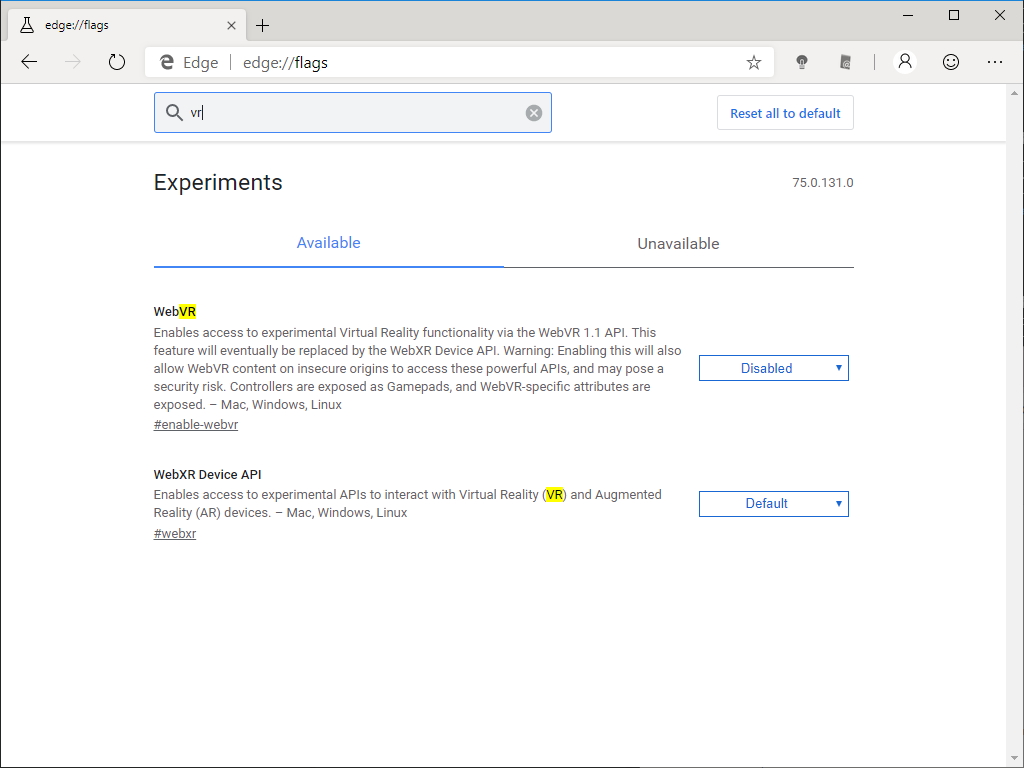
Task: Click Reset all to default button
Action: 785,113
